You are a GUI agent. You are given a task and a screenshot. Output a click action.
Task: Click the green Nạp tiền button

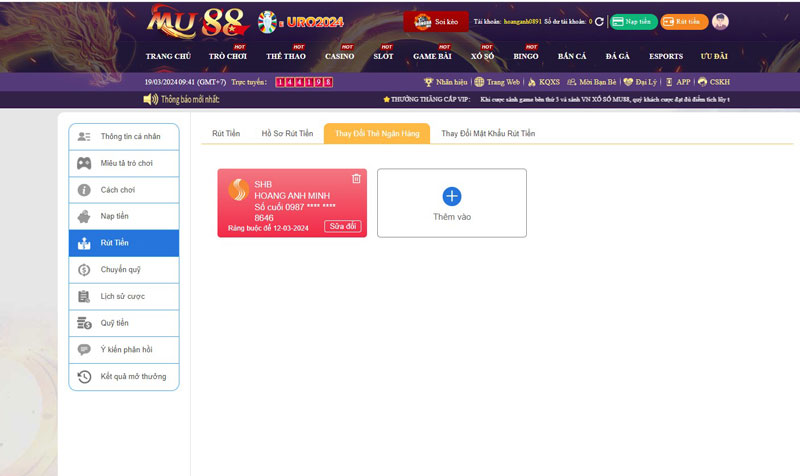(633, 21)
